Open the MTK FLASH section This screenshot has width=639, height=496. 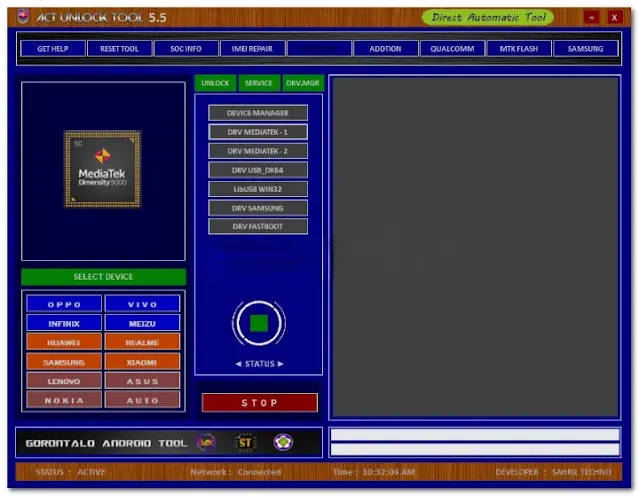519,49
